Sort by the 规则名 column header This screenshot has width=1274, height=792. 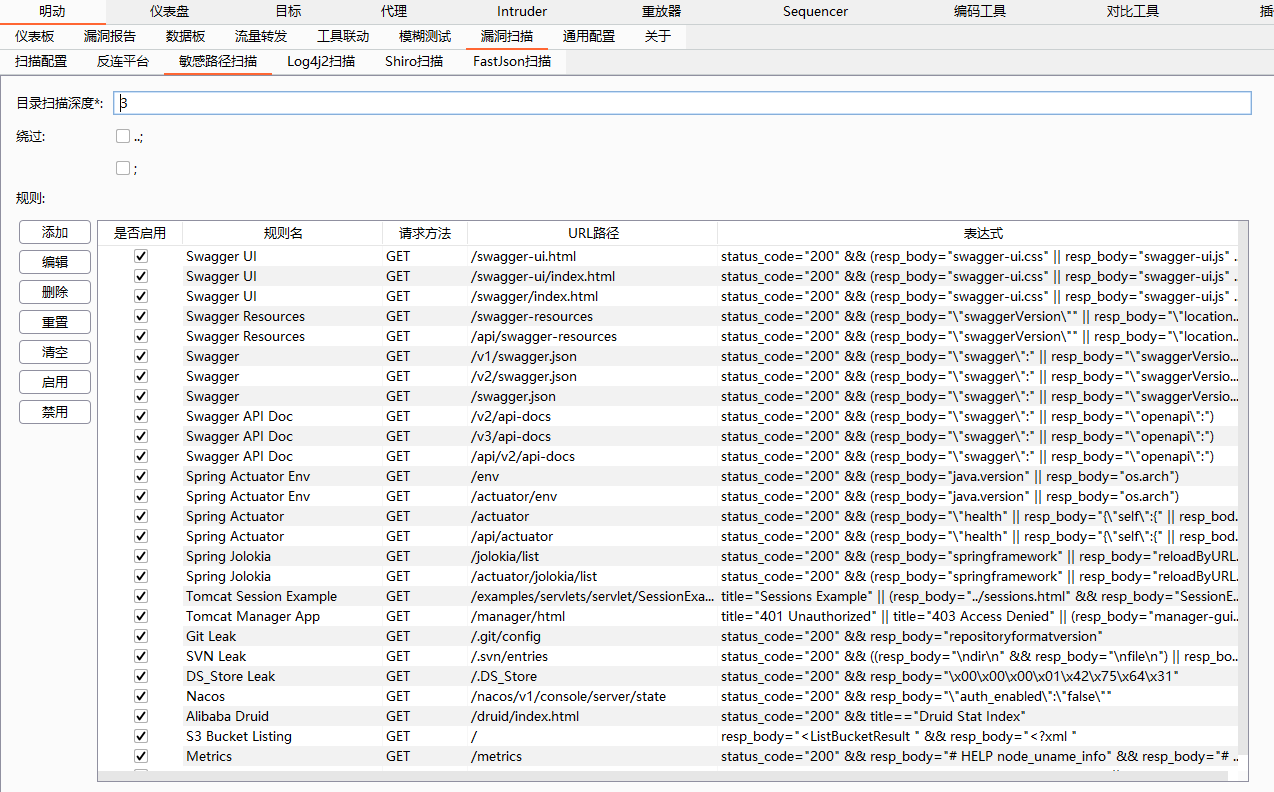(283, 233)
